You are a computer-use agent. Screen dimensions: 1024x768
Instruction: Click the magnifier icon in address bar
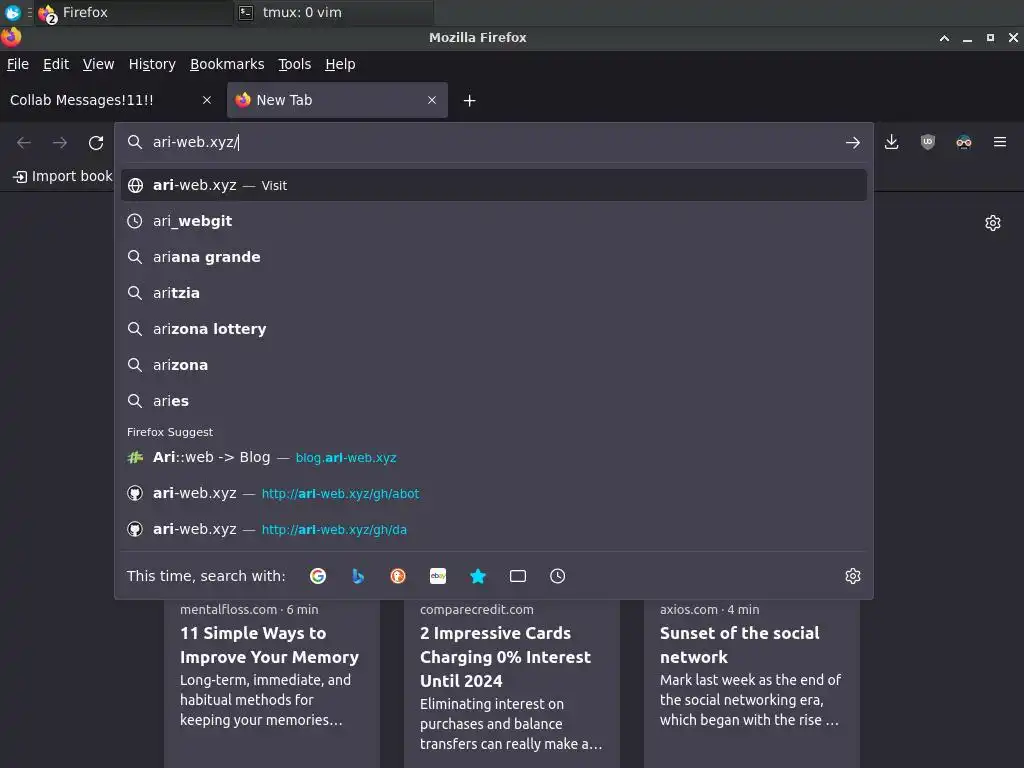click(x=135, y=142)
